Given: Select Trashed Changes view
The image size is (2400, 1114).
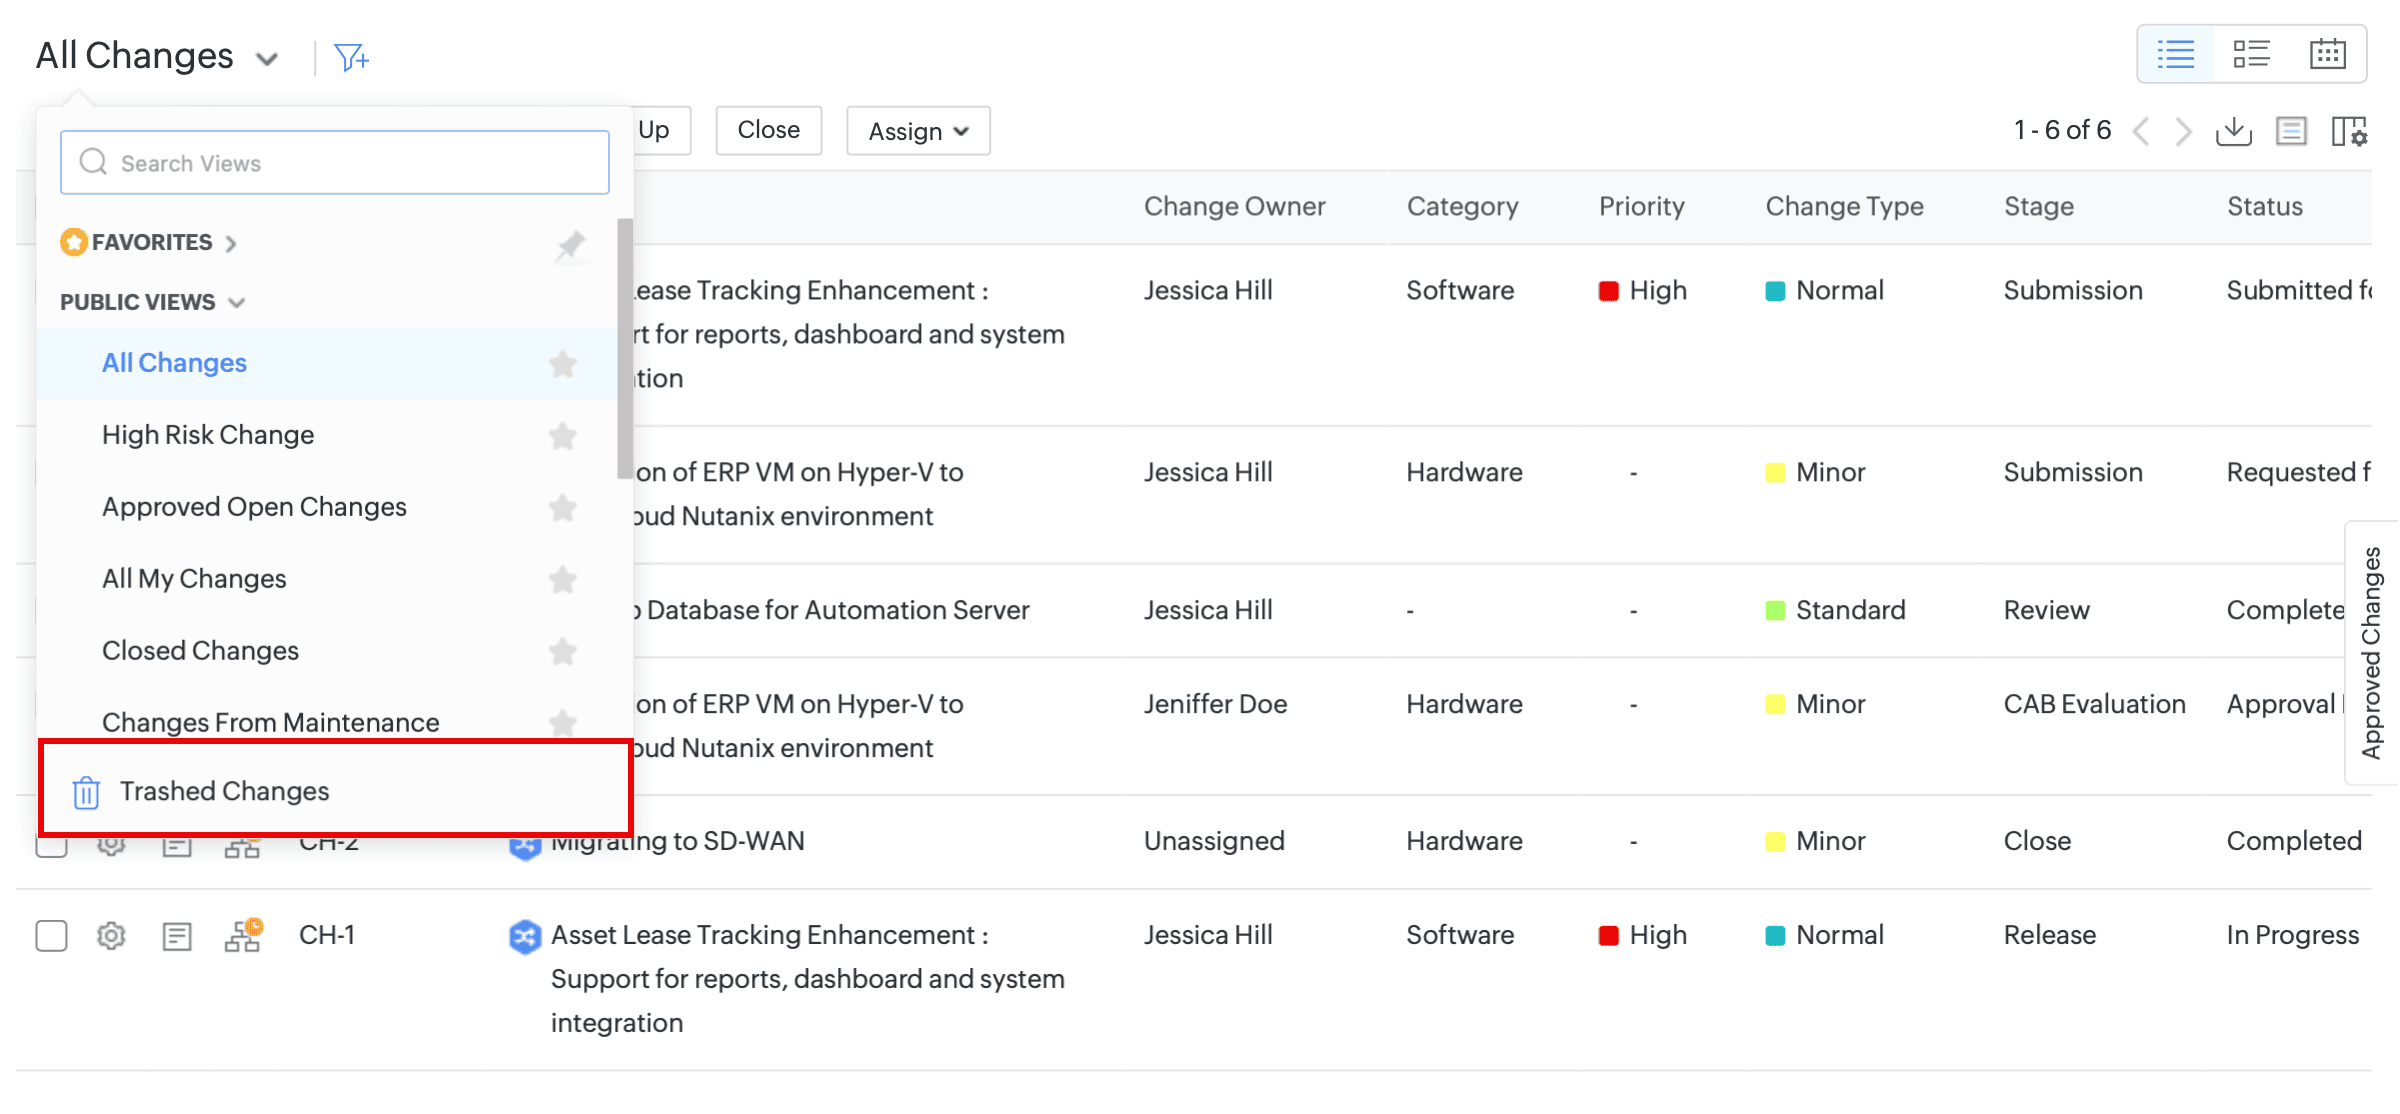Looking at the screenshot, I should pos(225,791).
